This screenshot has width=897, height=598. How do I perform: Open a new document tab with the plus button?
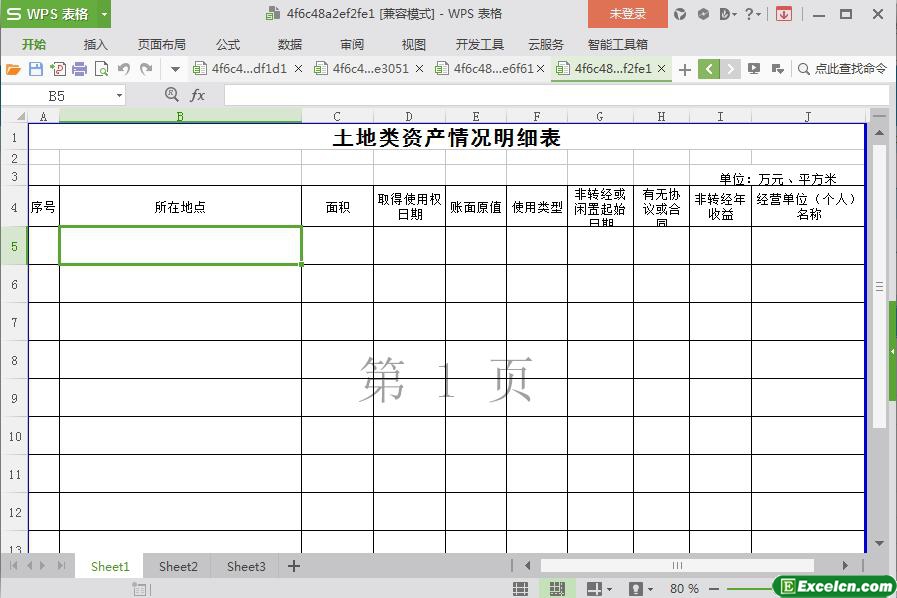click(685, 69)
